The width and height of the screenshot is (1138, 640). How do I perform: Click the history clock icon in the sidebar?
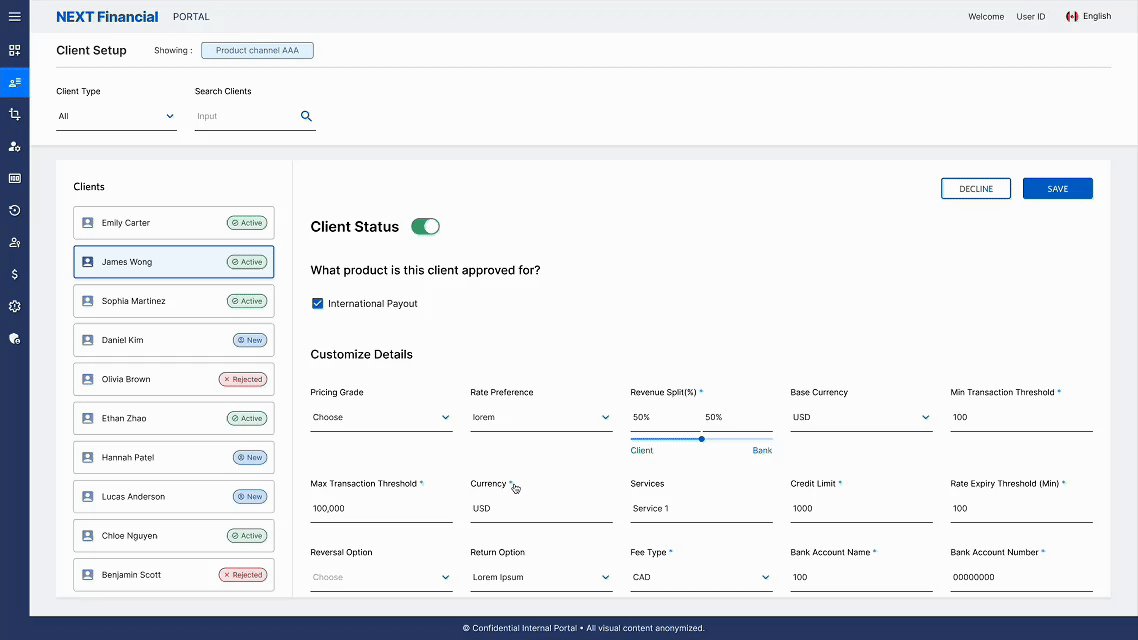14,210
